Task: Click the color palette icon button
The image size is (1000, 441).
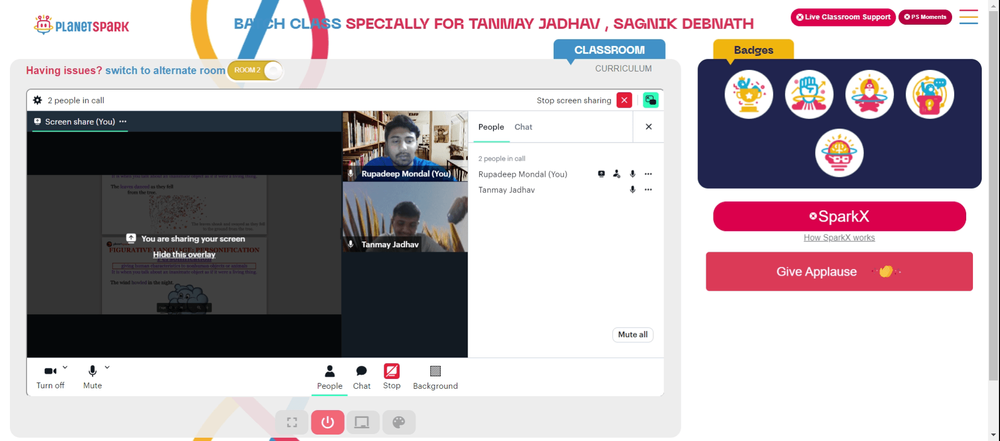Action: [x=399, y=422]
